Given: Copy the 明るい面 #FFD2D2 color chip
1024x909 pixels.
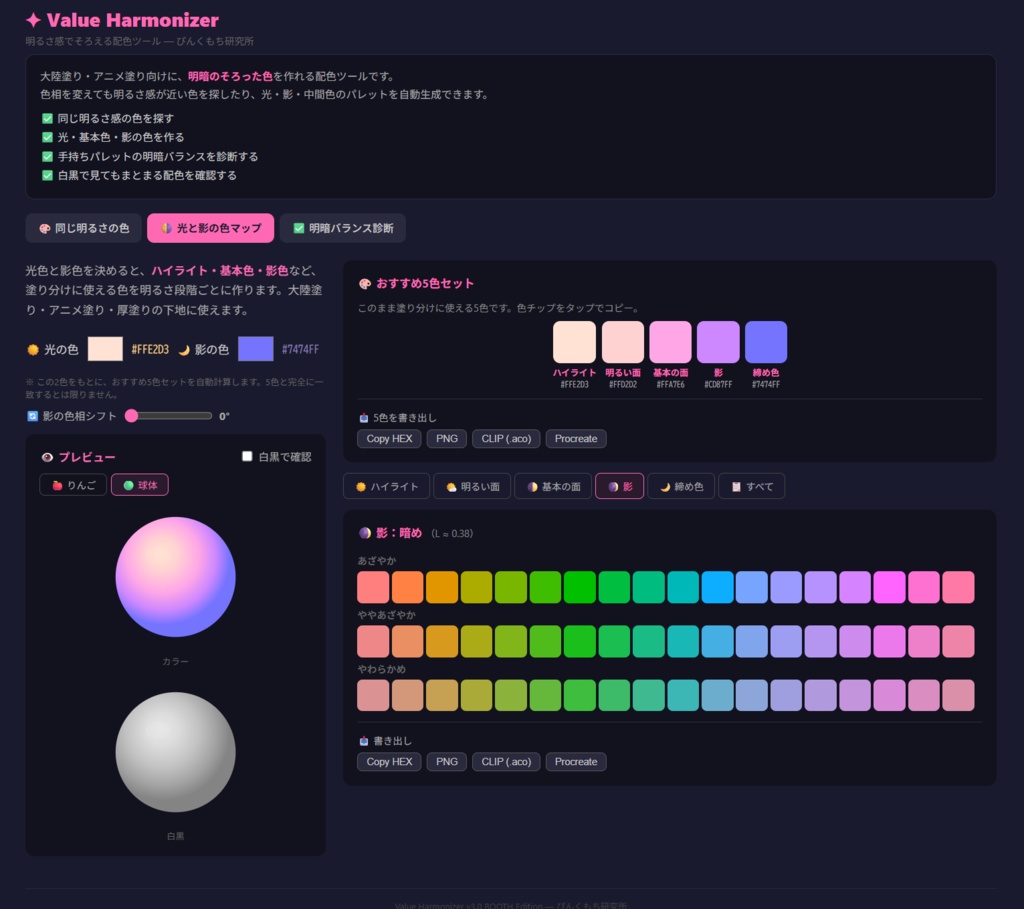Looking at the screenshot, I should click(622, 342).
